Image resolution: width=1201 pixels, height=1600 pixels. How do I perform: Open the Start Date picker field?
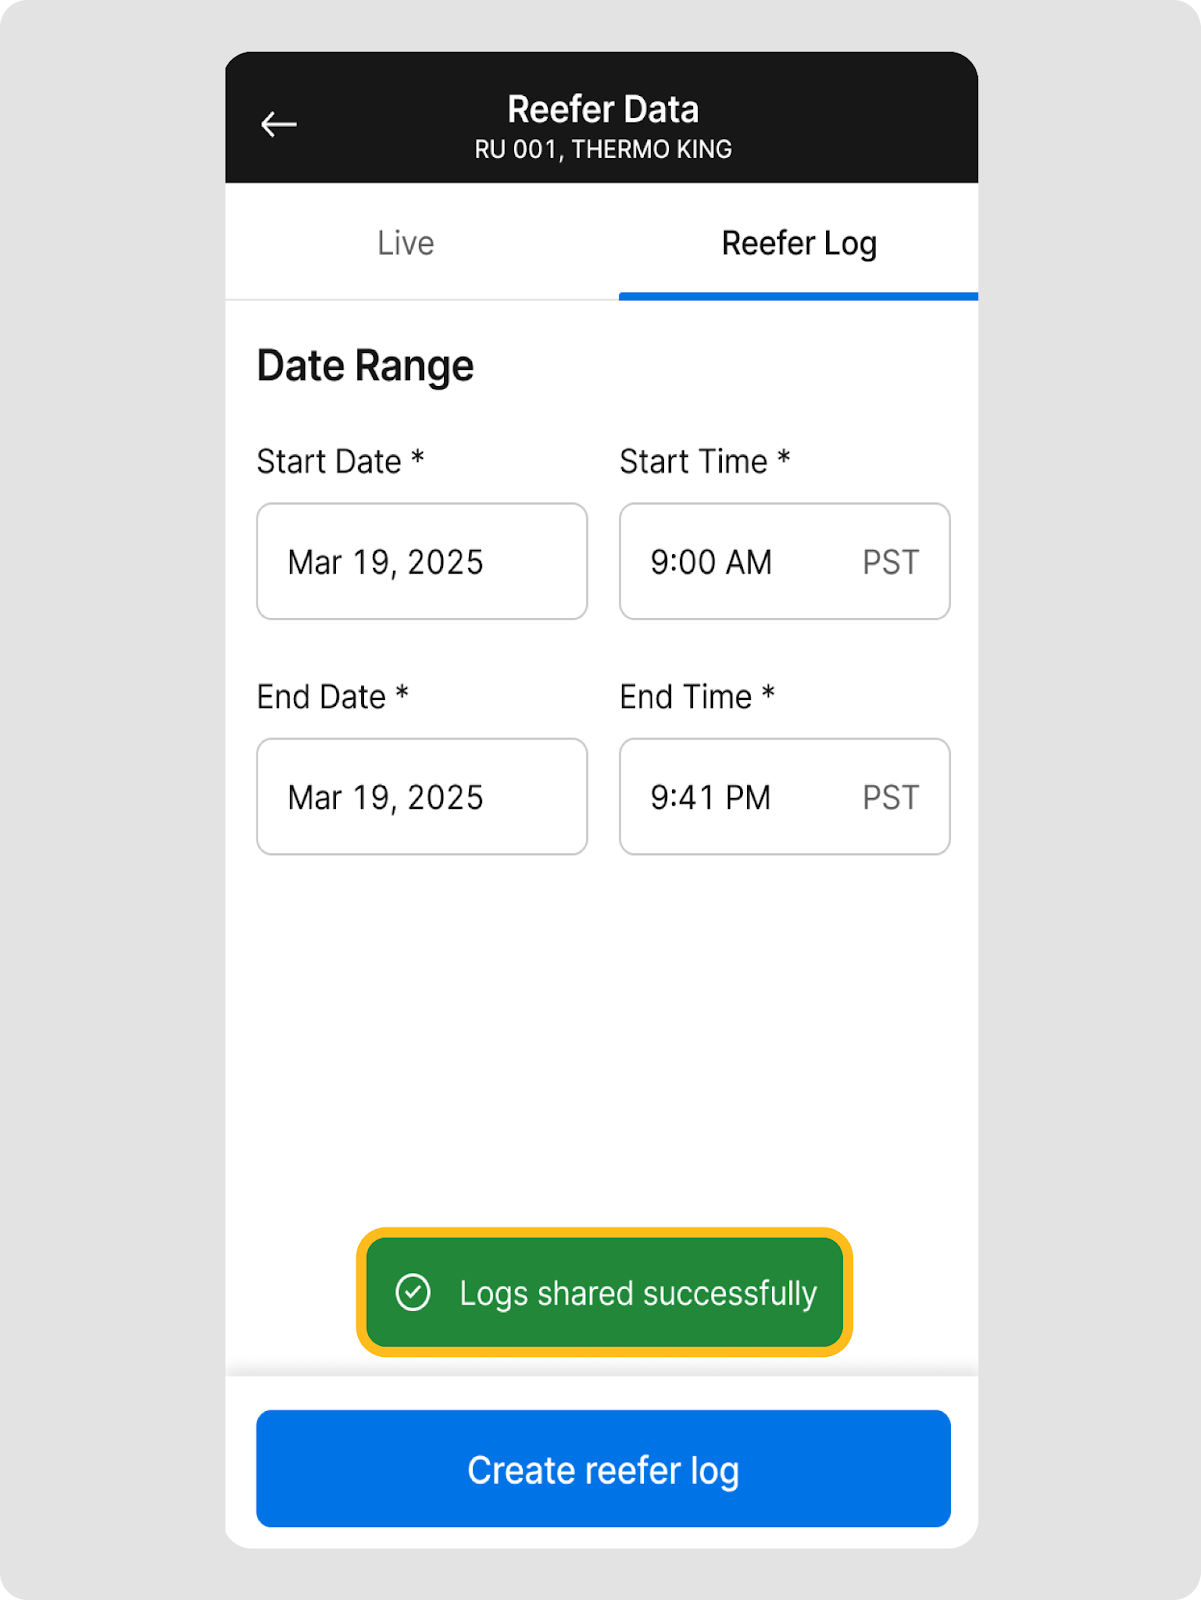pos(422,561)
